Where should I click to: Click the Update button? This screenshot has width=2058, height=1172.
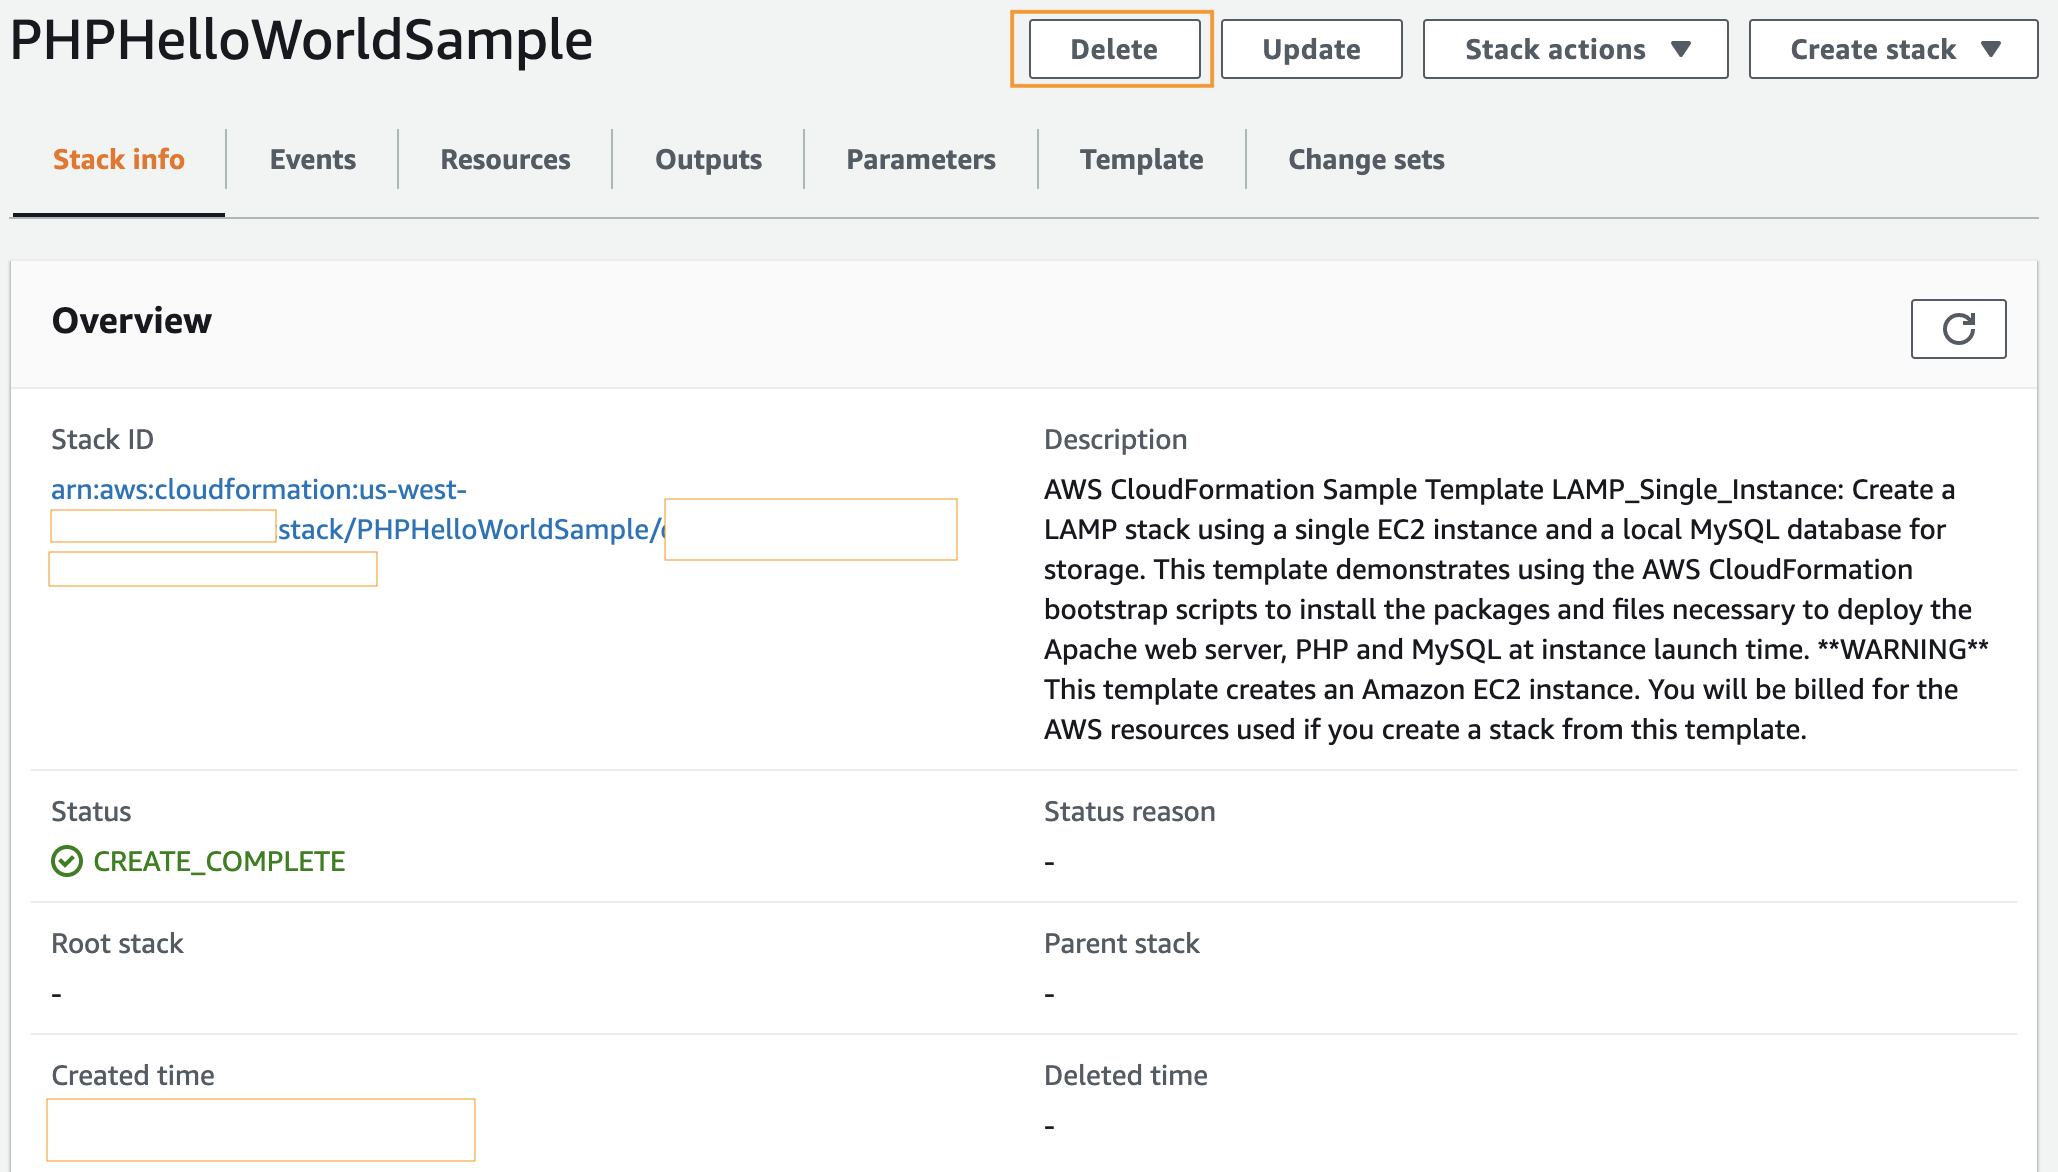[1310, 49]
